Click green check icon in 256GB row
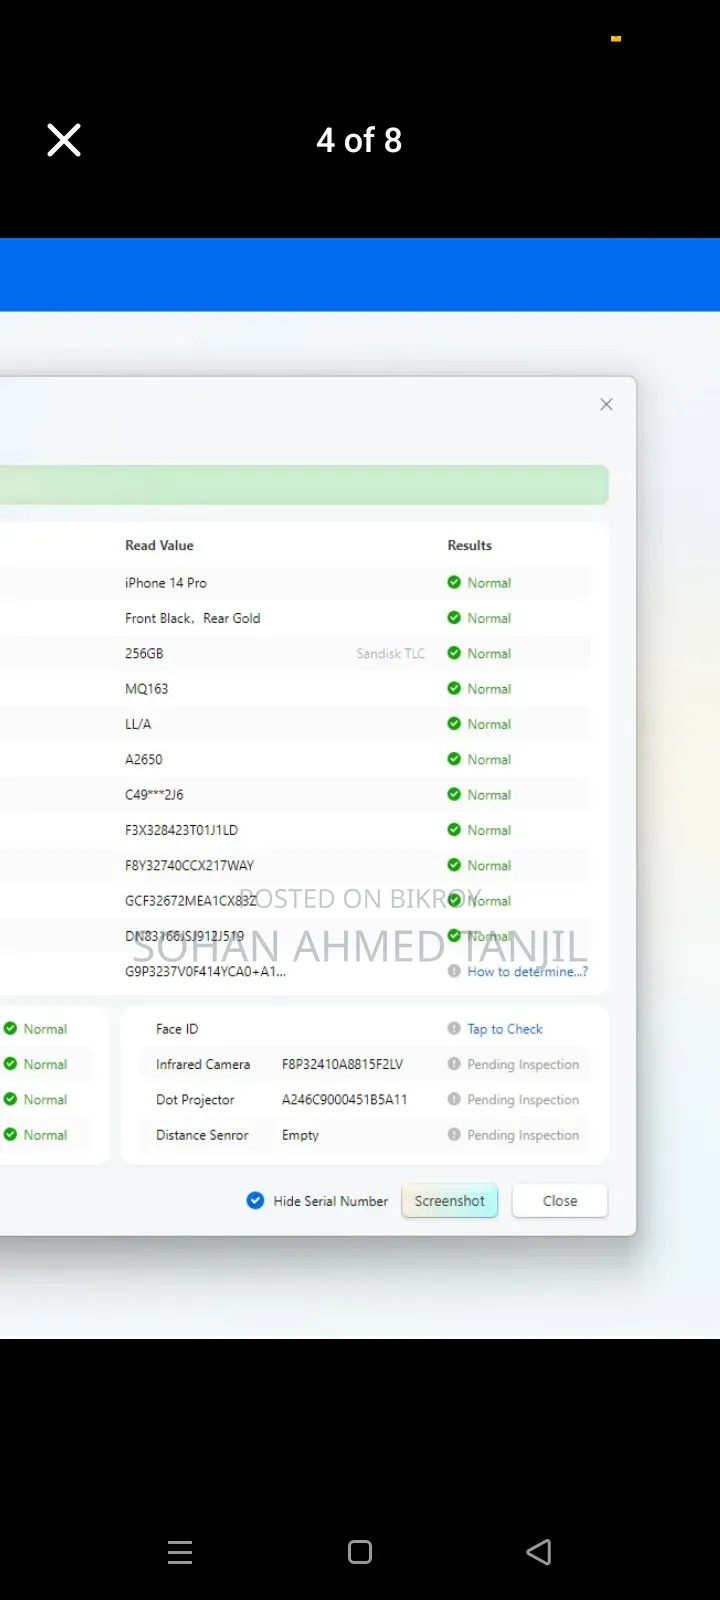Viewport: 720px width, 1600px height. 454,653
